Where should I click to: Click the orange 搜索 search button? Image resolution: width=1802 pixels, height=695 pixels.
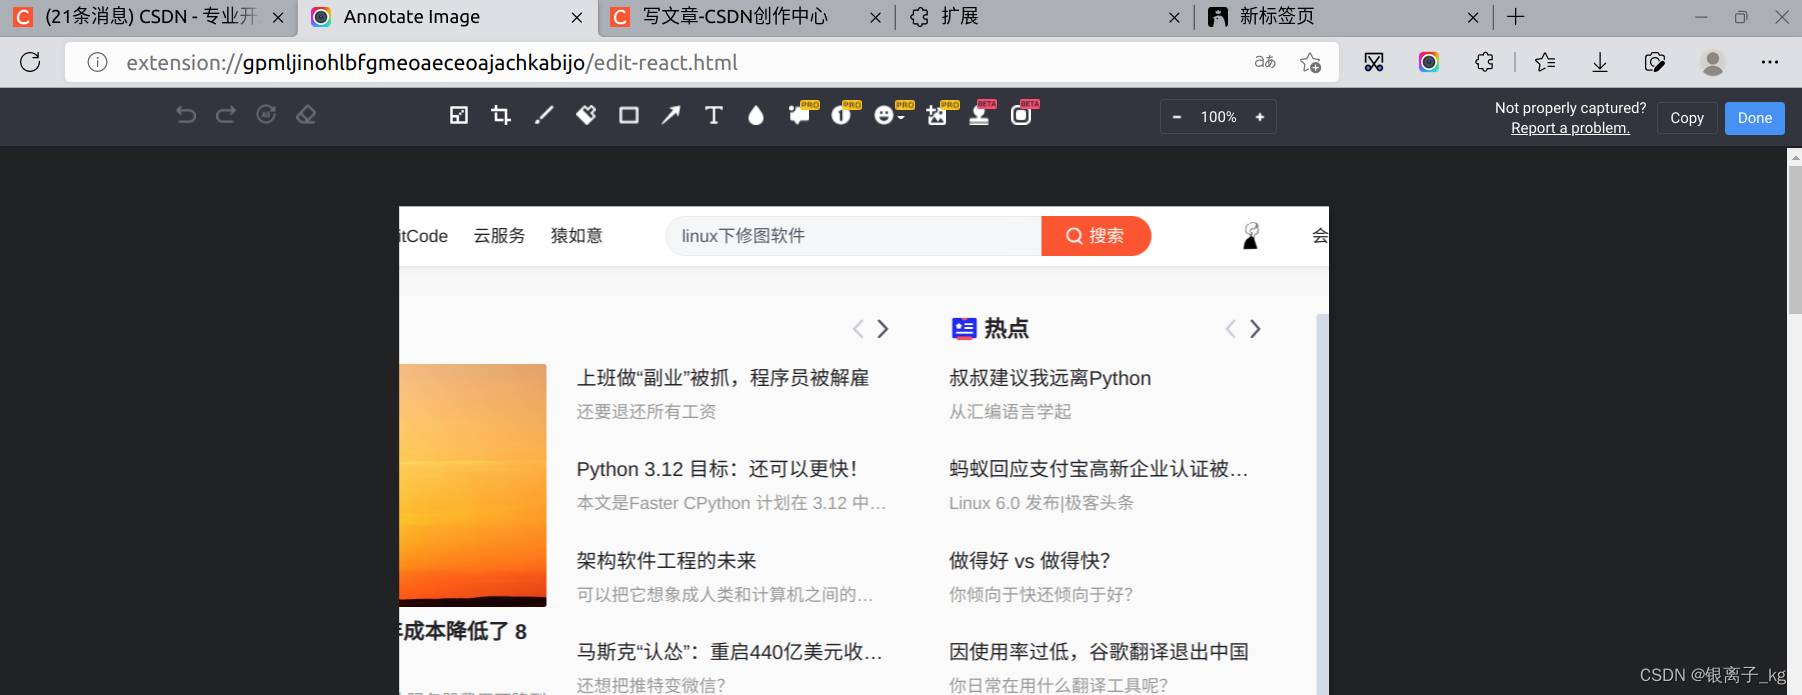click(x=1096, y=236)
